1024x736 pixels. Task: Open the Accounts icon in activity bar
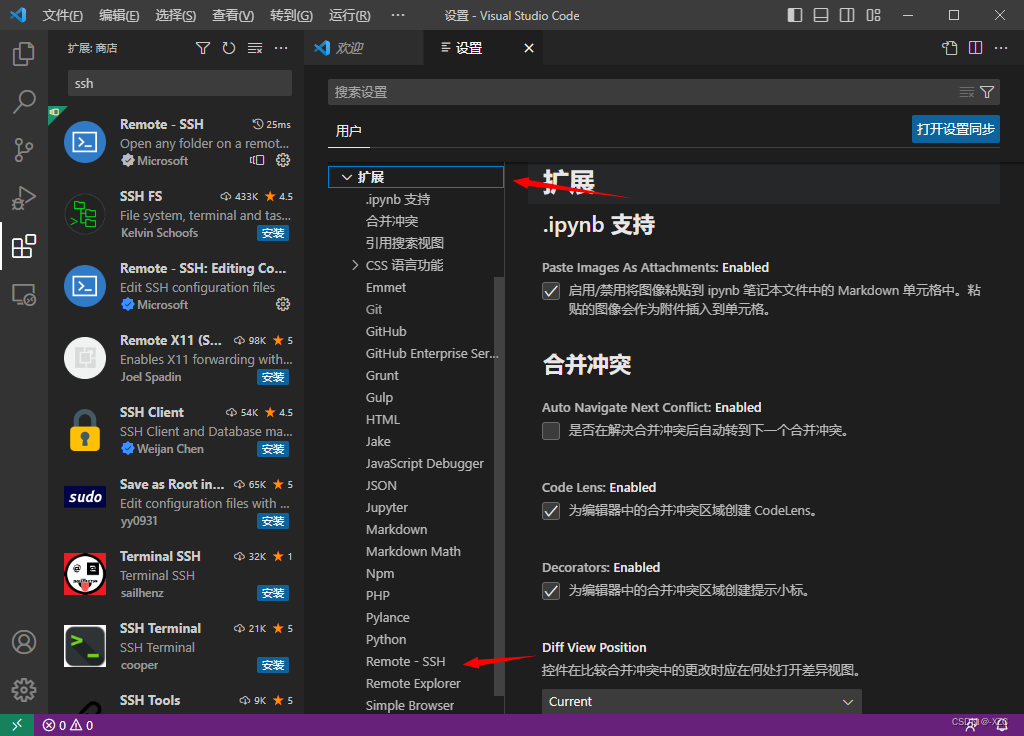(x=24, y=642)
